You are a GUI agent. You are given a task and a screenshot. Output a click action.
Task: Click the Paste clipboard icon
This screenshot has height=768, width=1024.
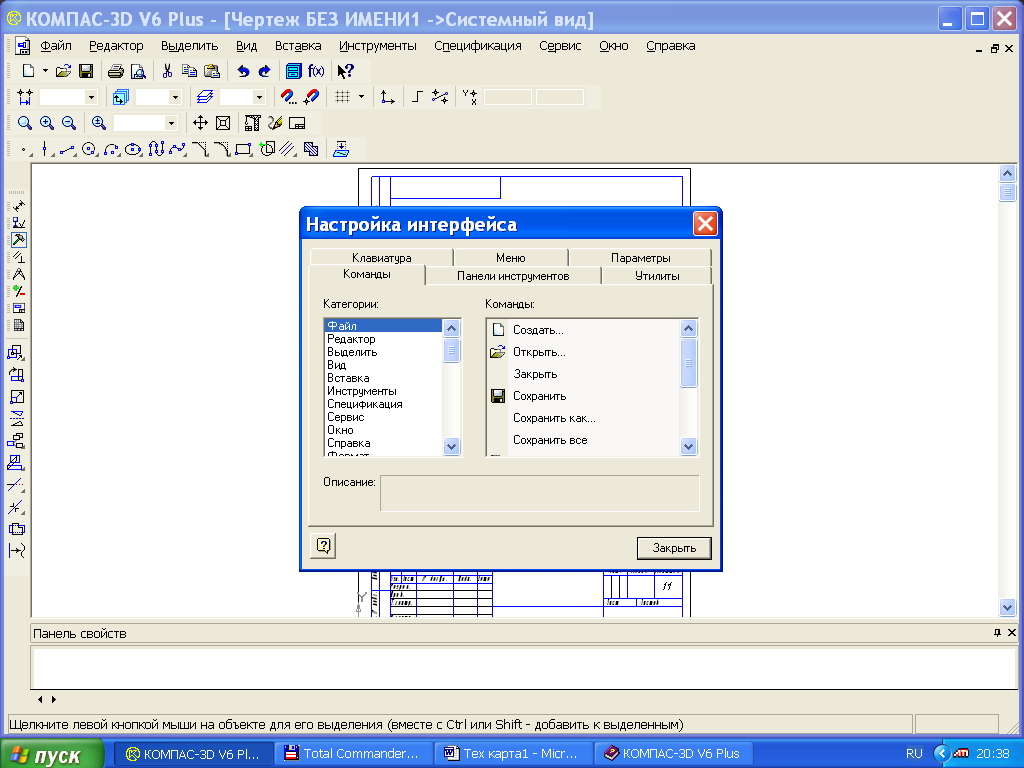[212, 71]
